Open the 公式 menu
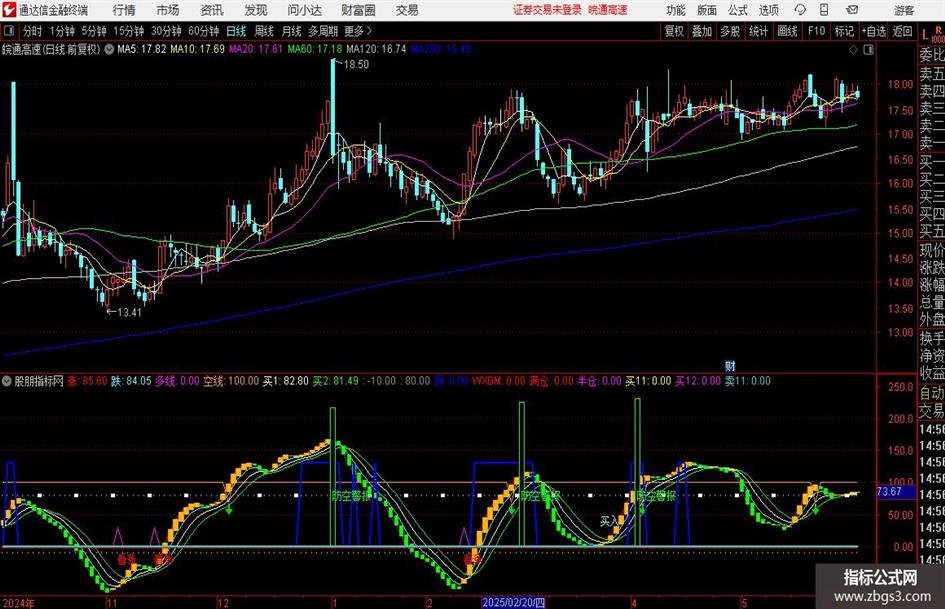The image size is (945, 609). click(737, 10)
